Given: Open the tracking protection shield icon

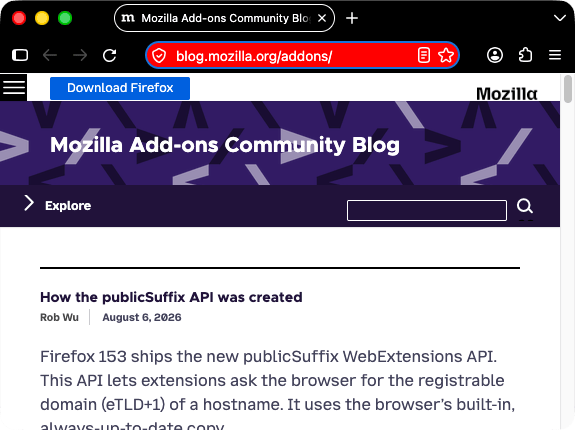Looking at the screenshot, I should pyautogui.click(x=159, y=56).
